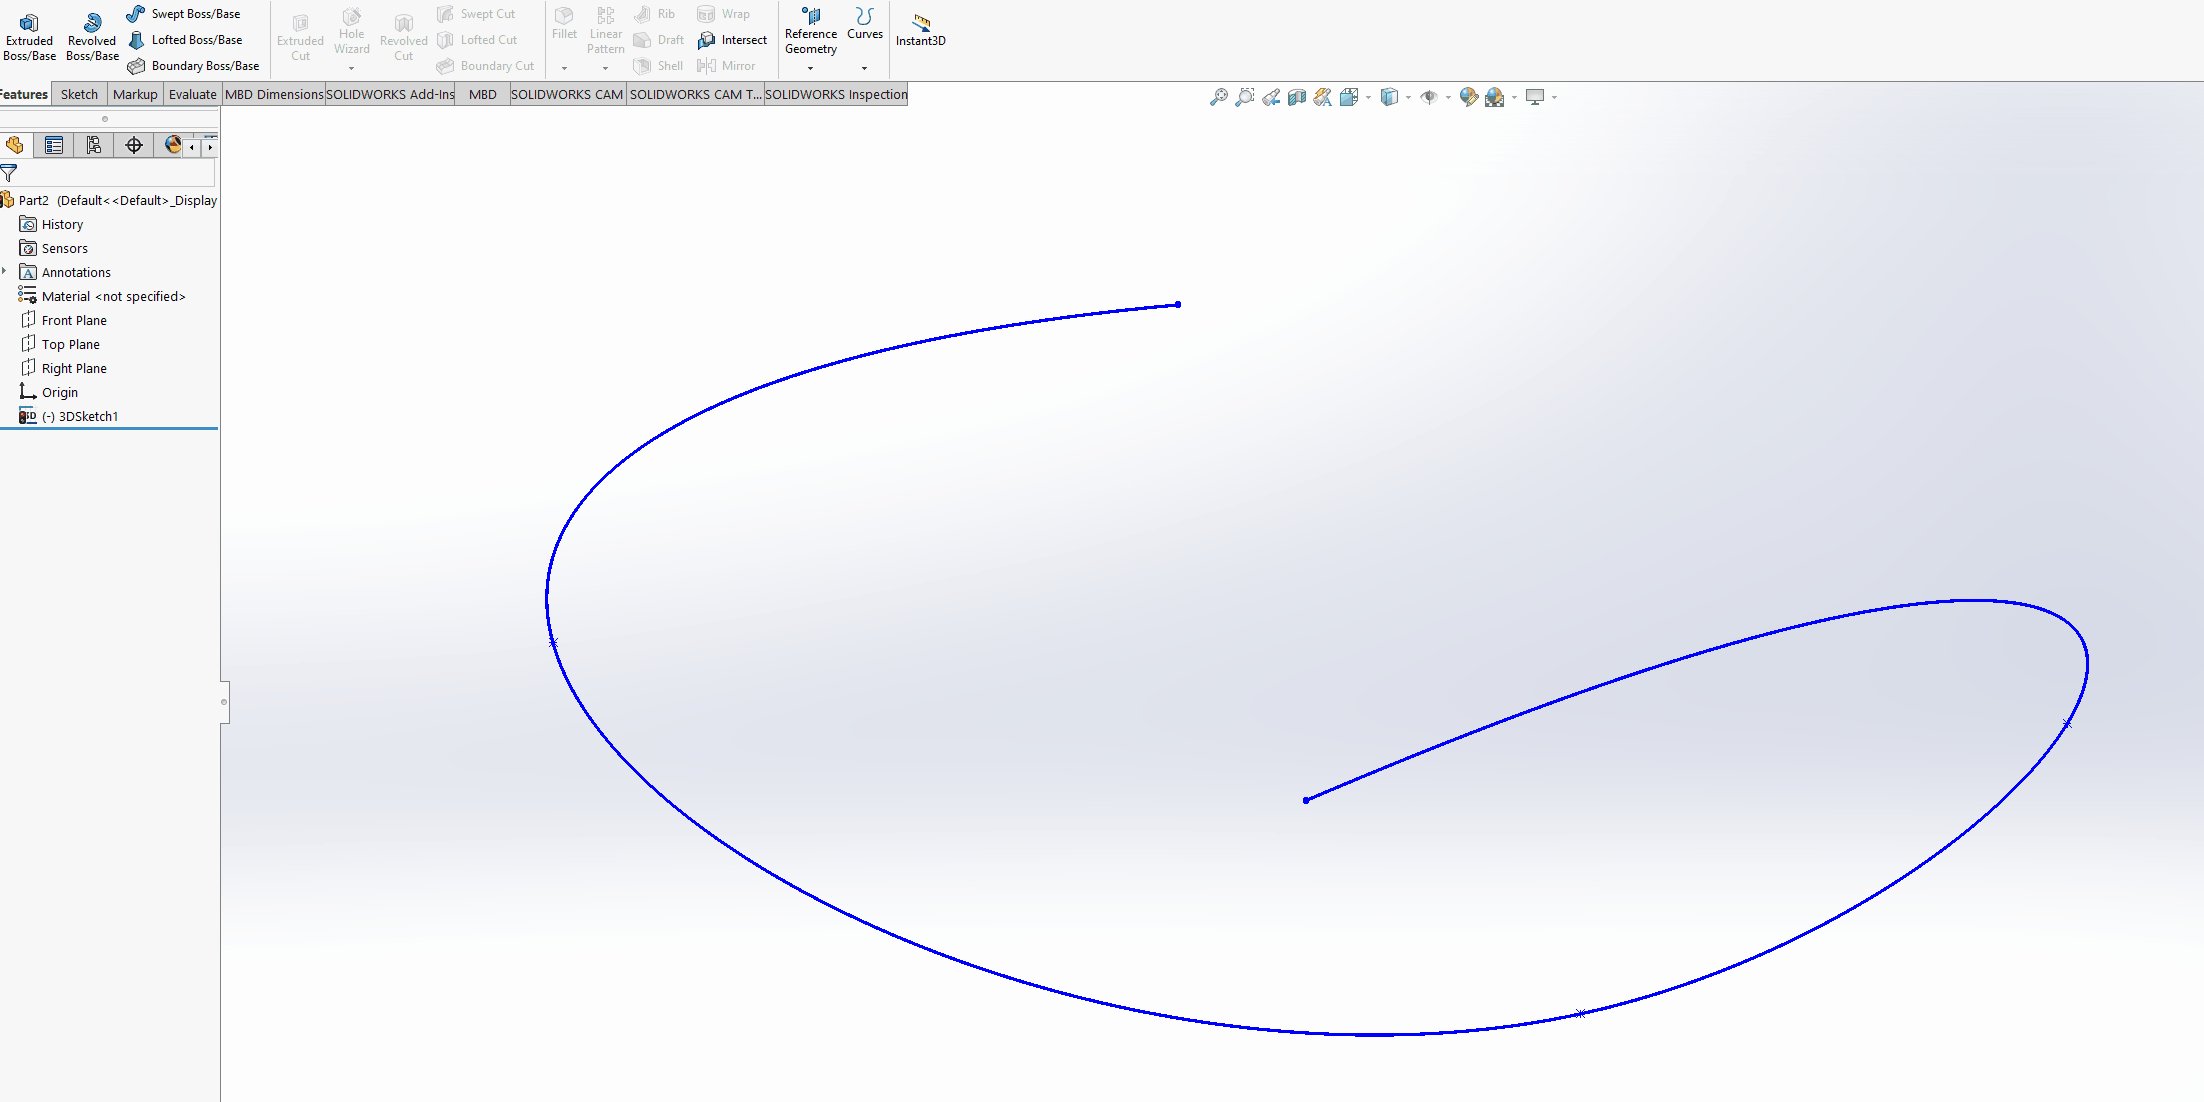This screenshot has width=2204, height=1102.
Task: Switch to the Sketch tab
Action: click(79, 94)
